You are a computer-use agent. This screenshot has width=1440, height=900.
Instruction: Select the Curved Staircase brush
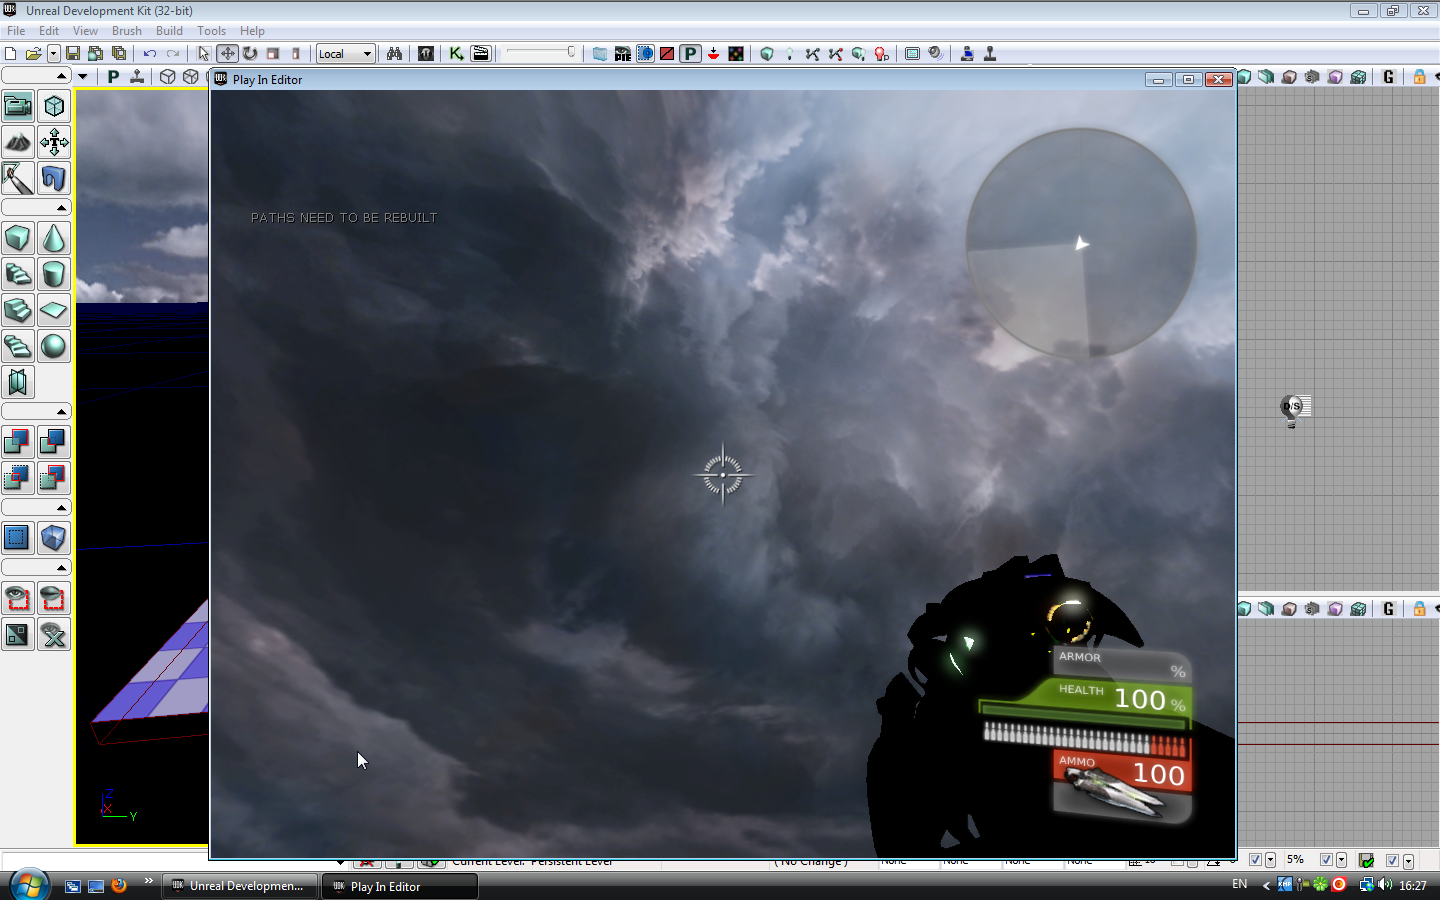pos(18,274)
